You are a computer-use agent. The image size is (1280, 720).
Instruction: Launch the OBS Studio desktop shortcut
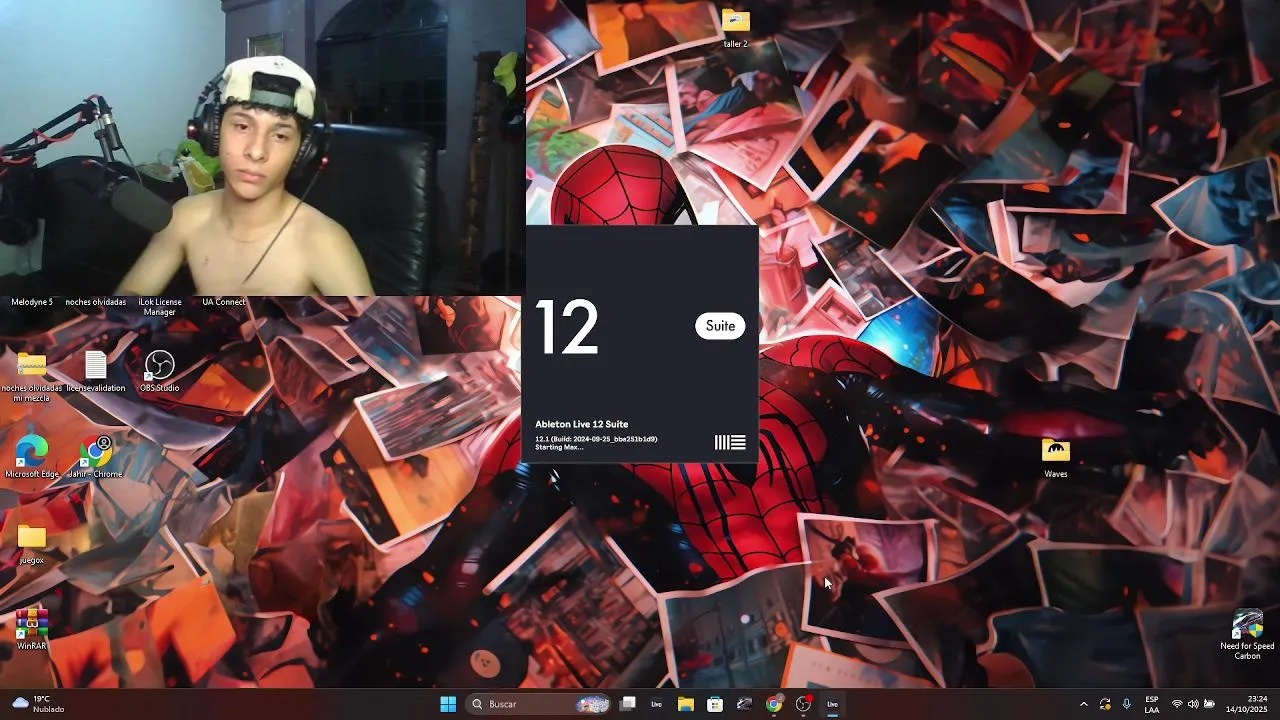(x=160, y=372)
